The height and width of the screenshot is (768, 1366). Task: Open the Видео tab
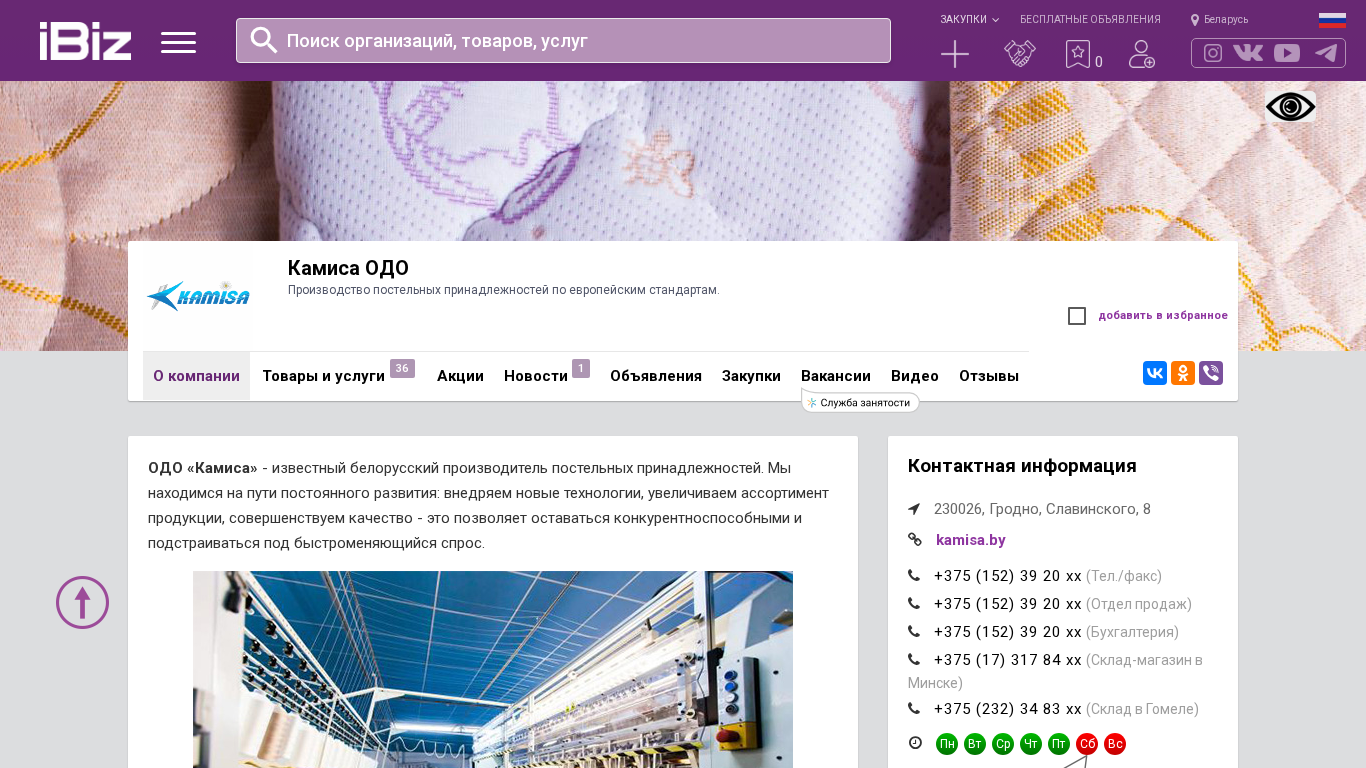[x=915, y=376]
